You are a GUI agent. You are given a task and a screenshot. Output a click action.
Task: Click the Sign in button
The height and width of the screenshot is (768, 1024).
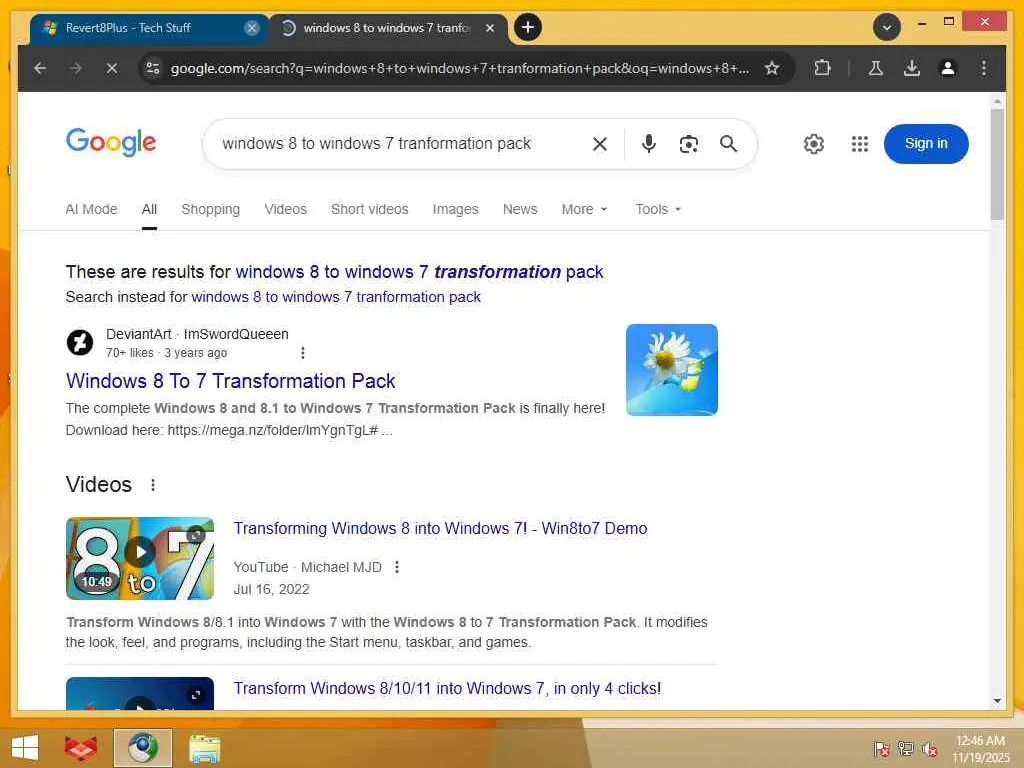click(x=925, y=144)
